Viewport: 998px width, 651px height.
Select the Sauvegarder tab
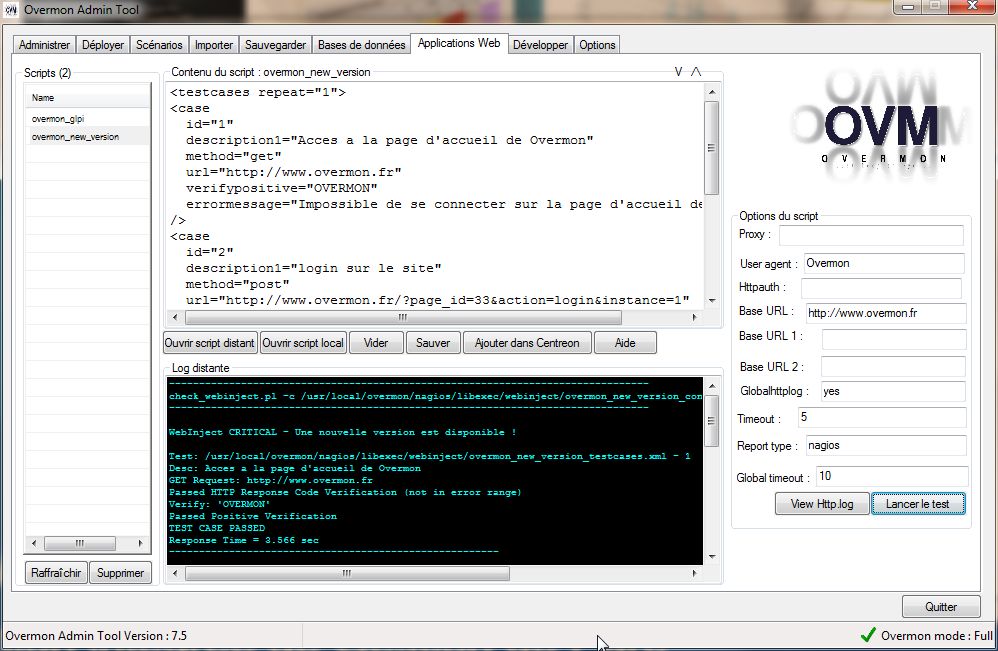coord(276,45)
